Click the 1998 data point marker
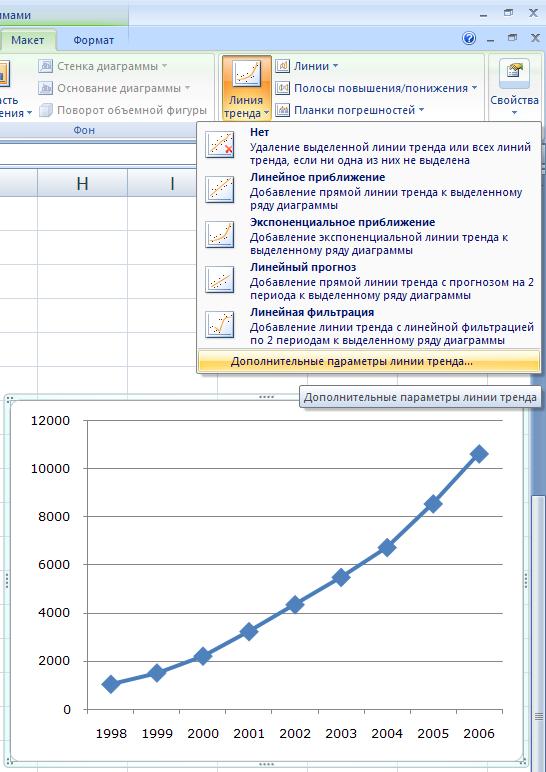 111,684
